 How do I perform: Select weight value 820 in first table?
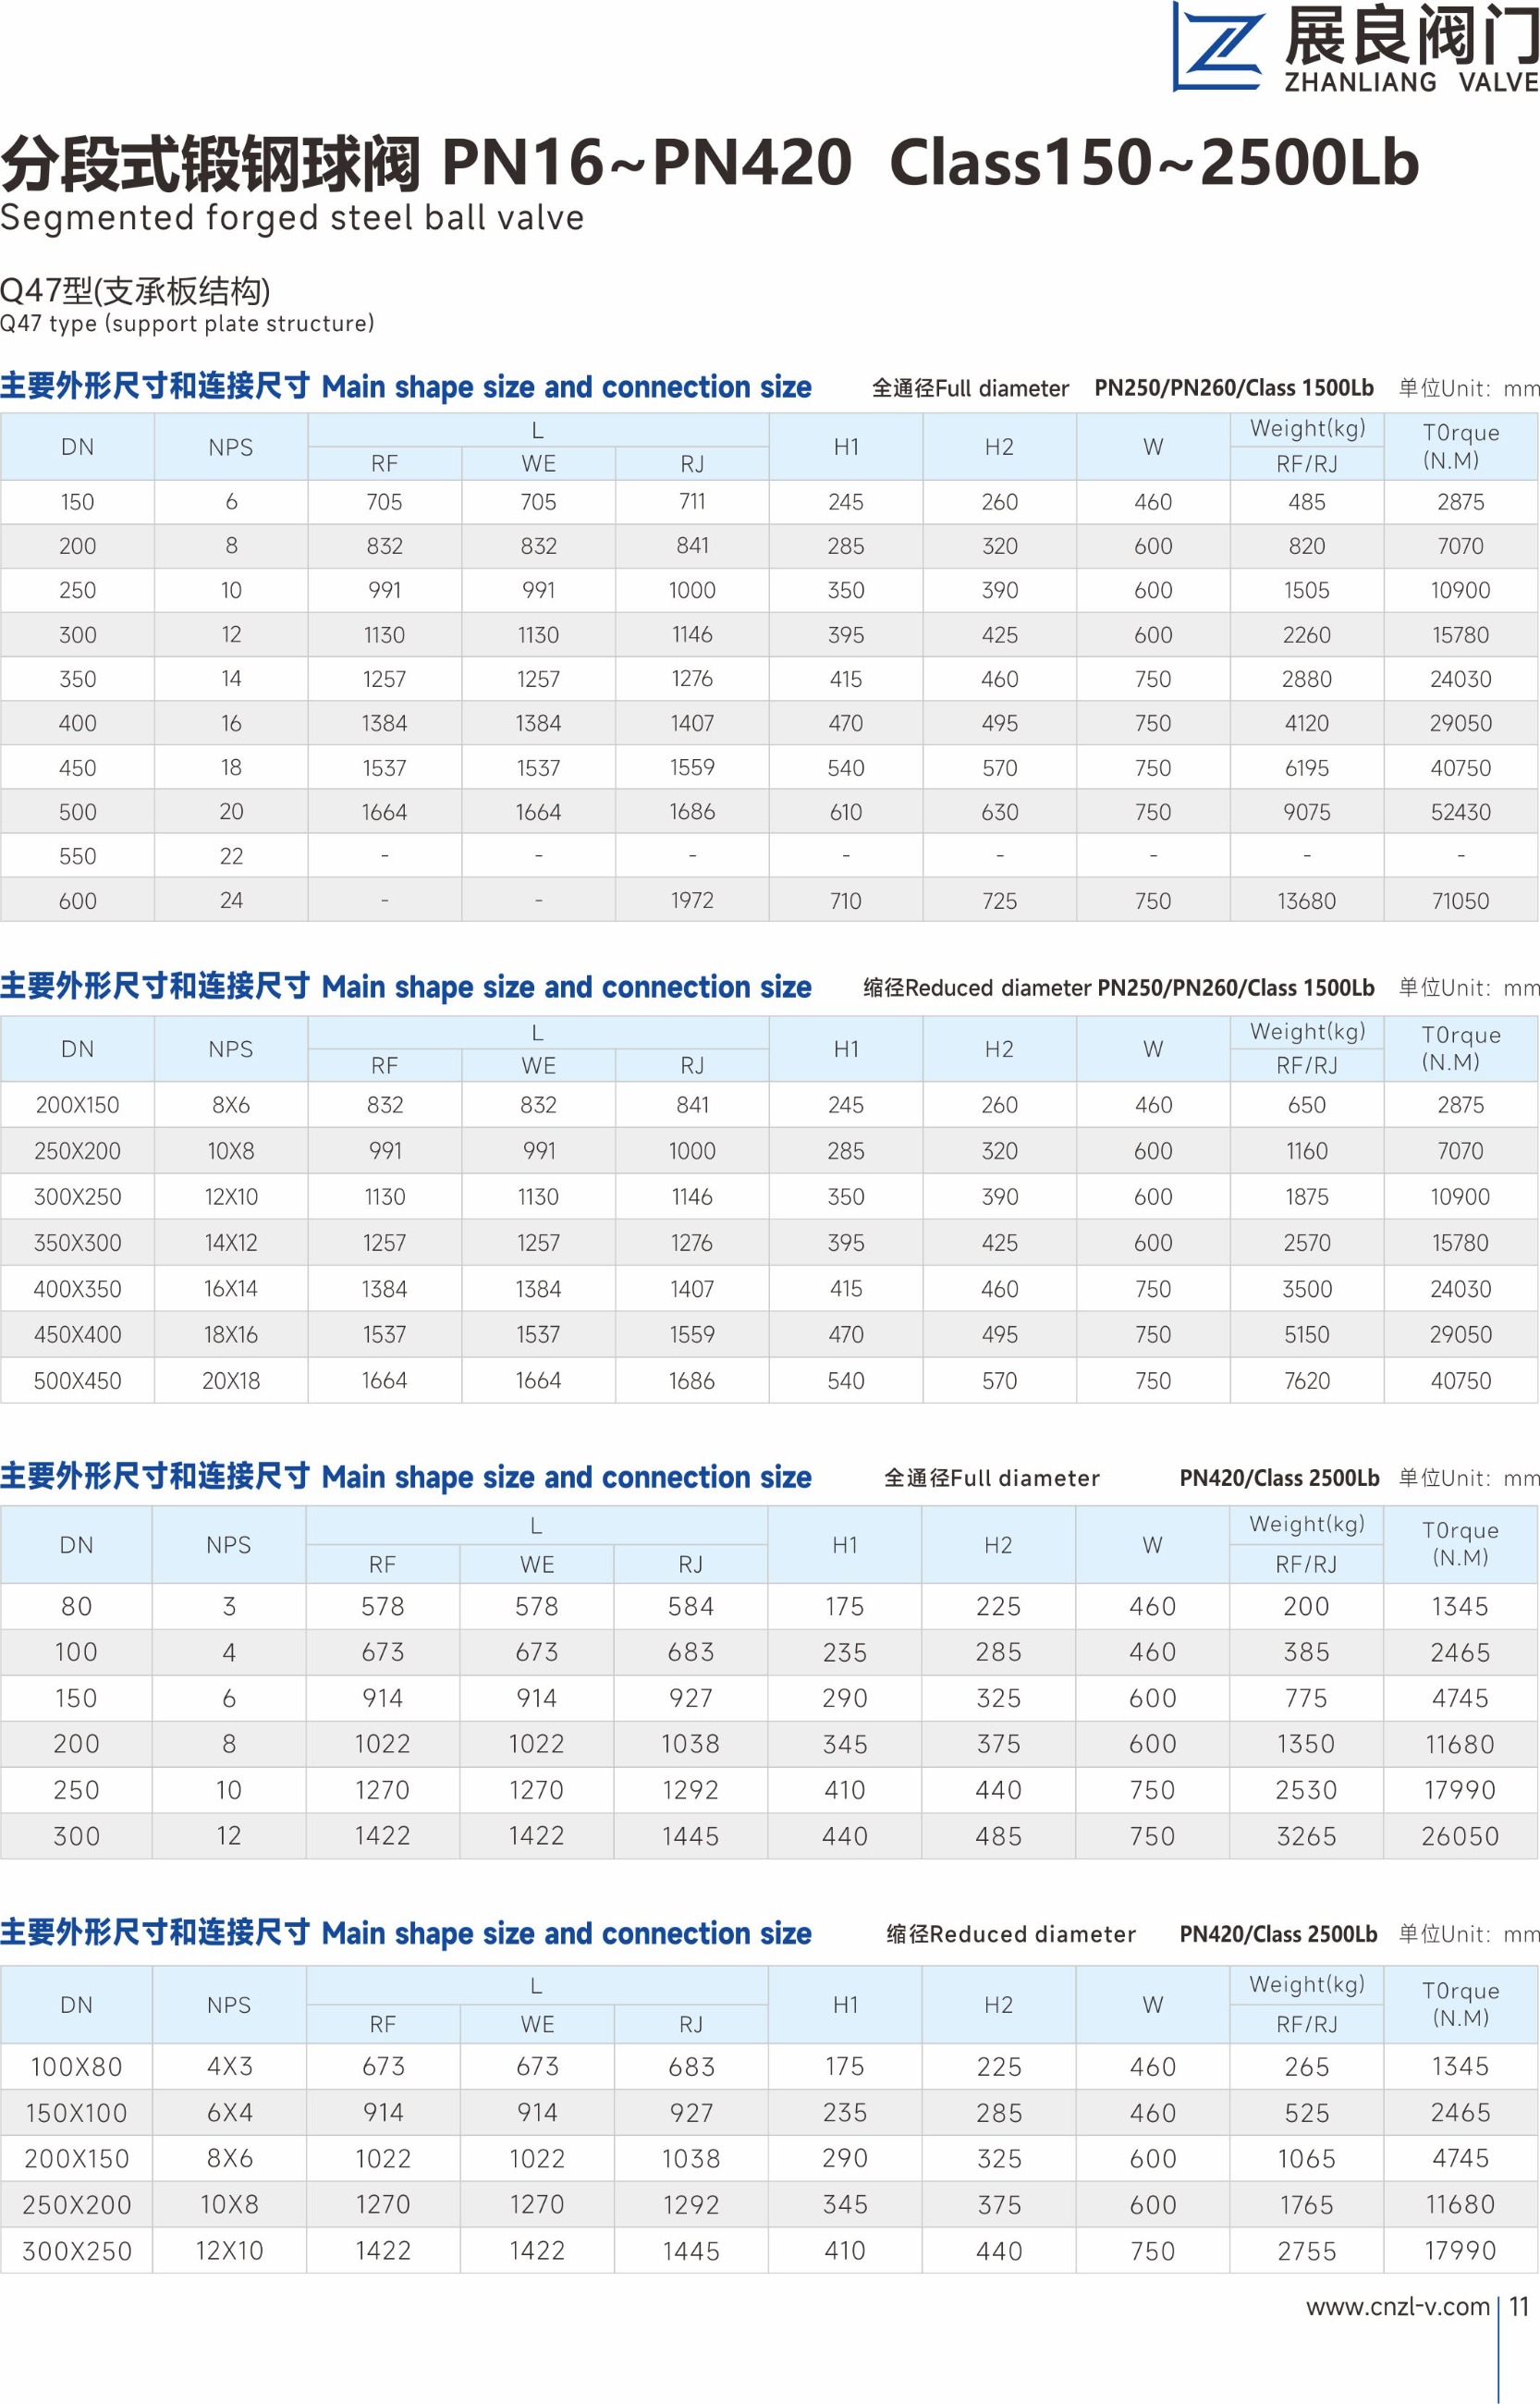point(1306,546)
